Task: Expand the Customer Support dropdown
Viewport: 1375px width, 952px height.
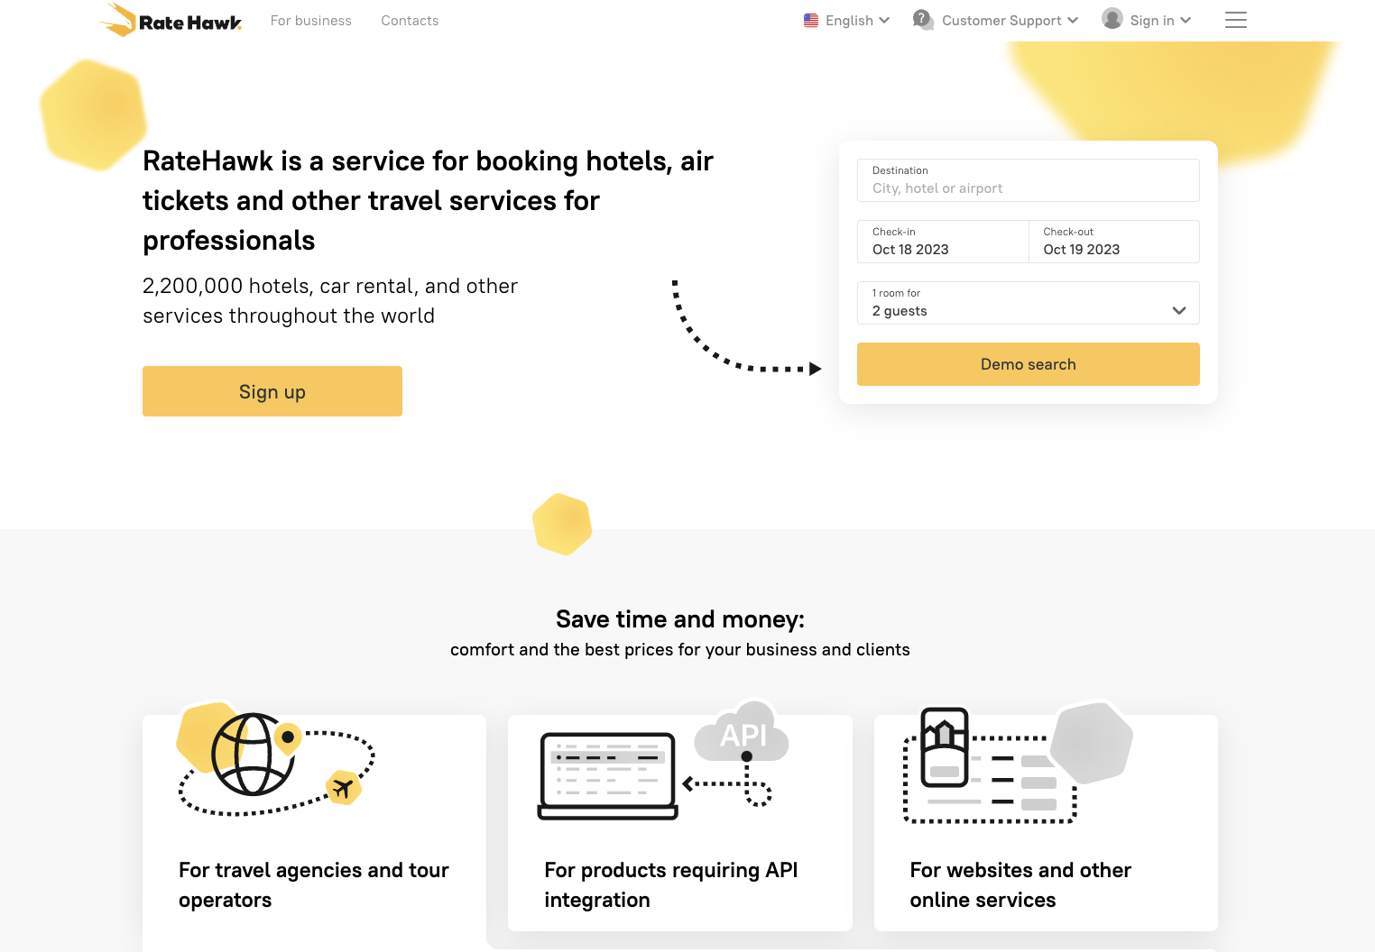Action: [1004, 19]
